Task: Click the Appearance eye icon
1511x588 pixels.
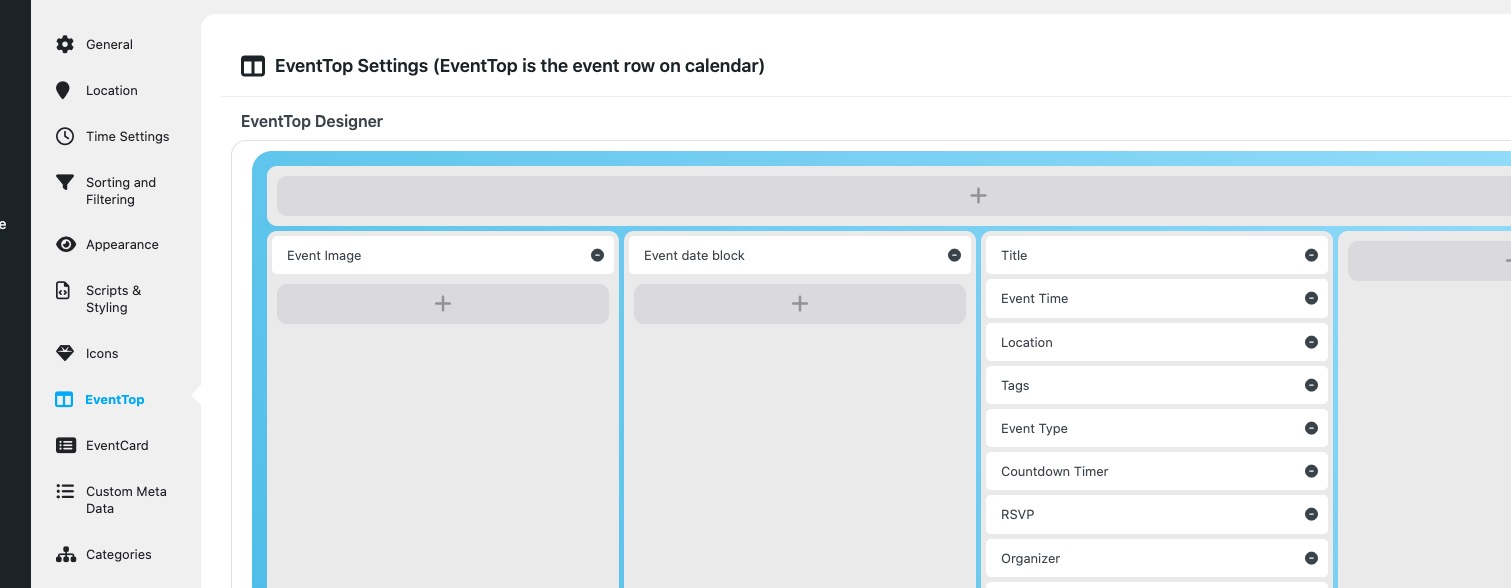Action: coord(66,244)
